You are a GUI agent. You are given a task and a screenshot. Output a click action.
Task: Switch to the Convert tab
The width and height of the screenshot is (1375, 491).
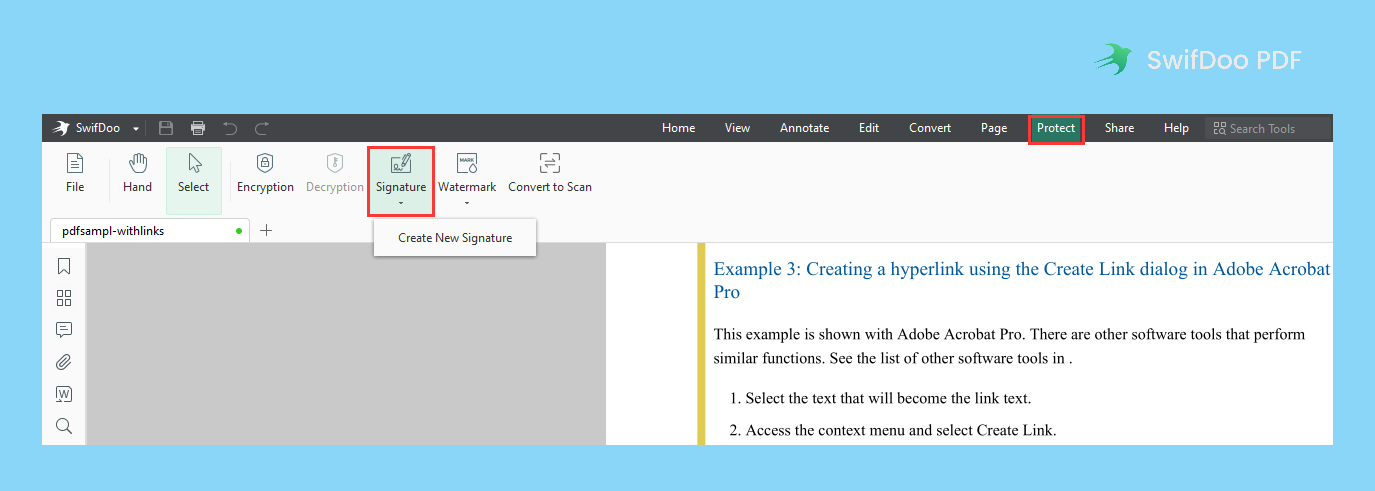(x=930, y=128)
